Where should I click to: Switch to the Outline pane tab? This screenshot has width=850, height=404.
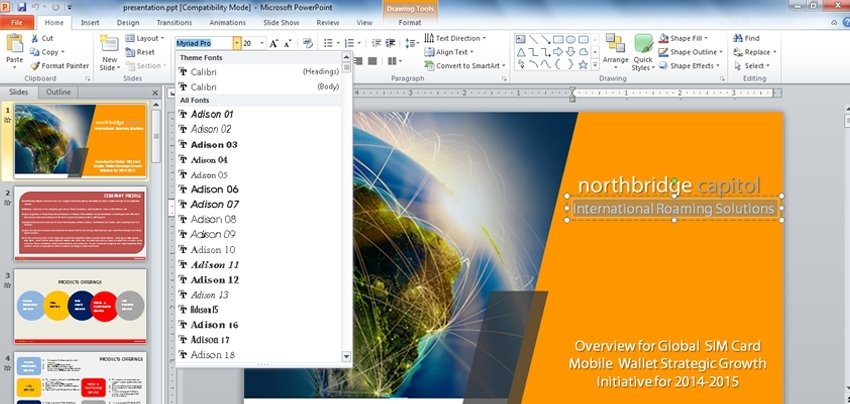58,92
